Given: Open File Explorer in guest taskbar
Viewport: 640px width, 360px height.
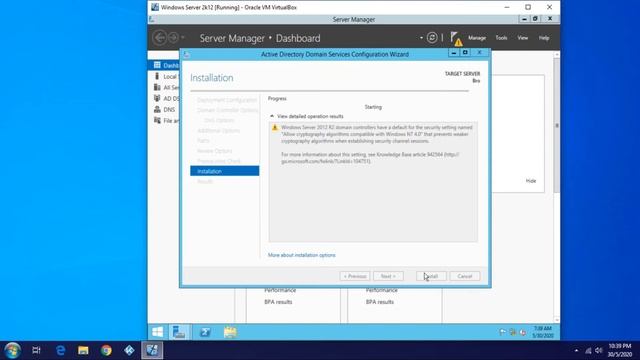Looking at the screenshot, I should [230, 332].
